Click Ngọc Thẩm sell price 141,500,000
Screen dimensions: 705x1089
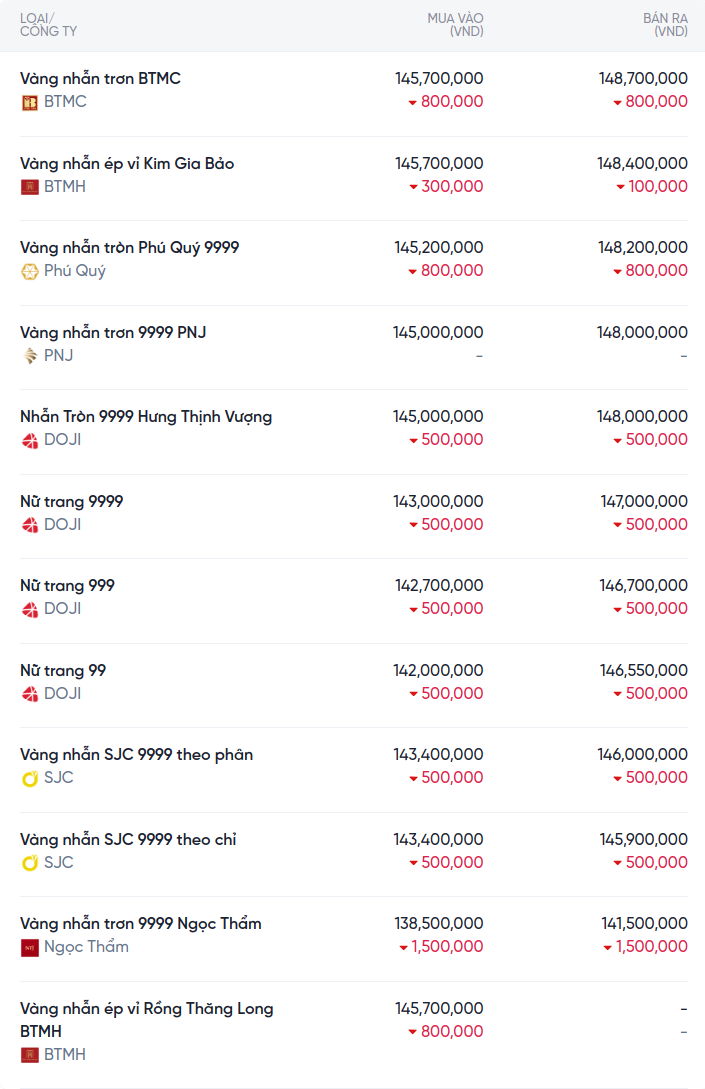tap(643, 923)
